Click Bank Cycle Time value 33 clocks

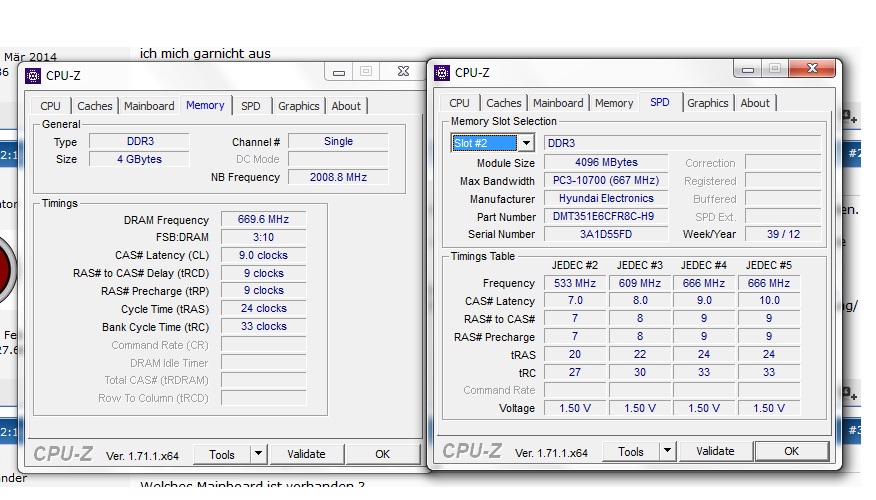[x=264, y=326]
